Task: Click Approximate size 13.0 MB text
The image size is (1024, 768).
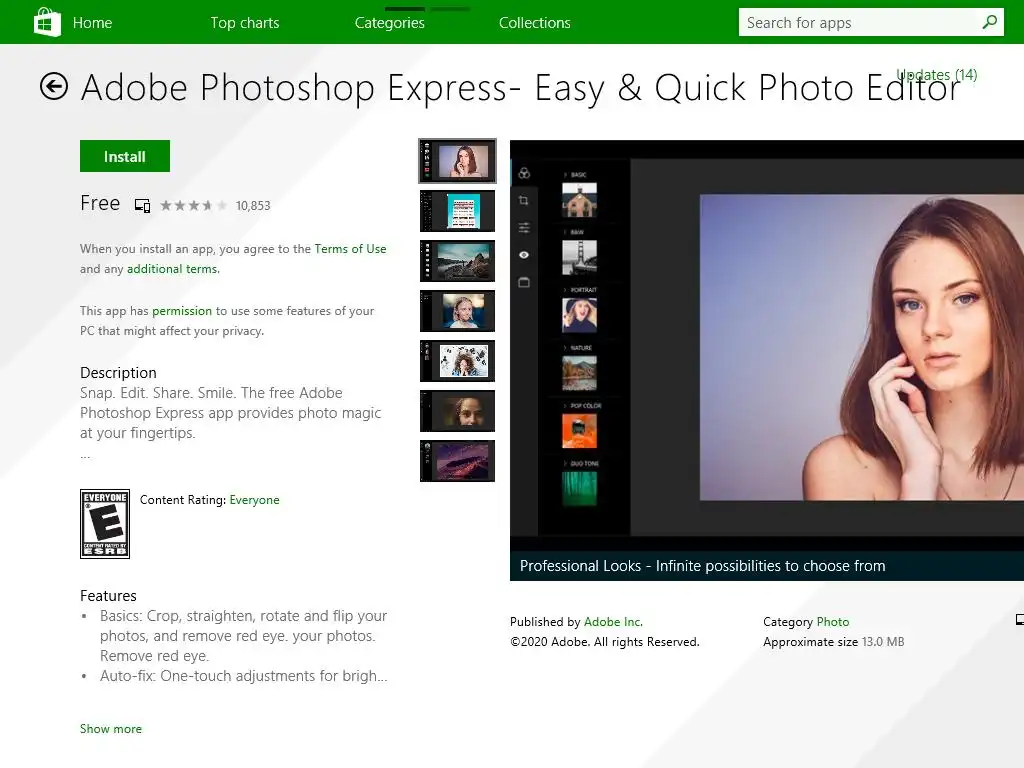Action: click(x=833, y=642)
